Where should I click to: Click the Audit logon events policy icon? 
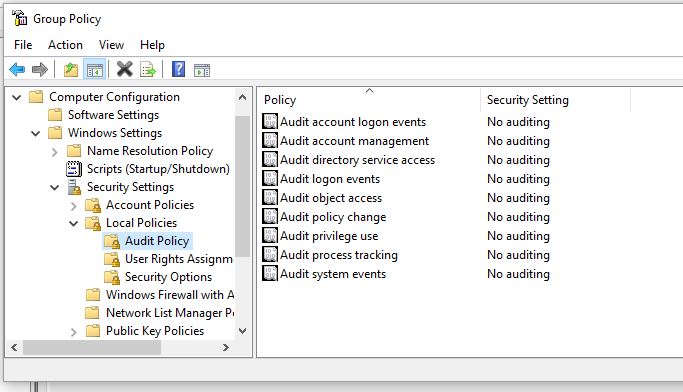[270, 178]
